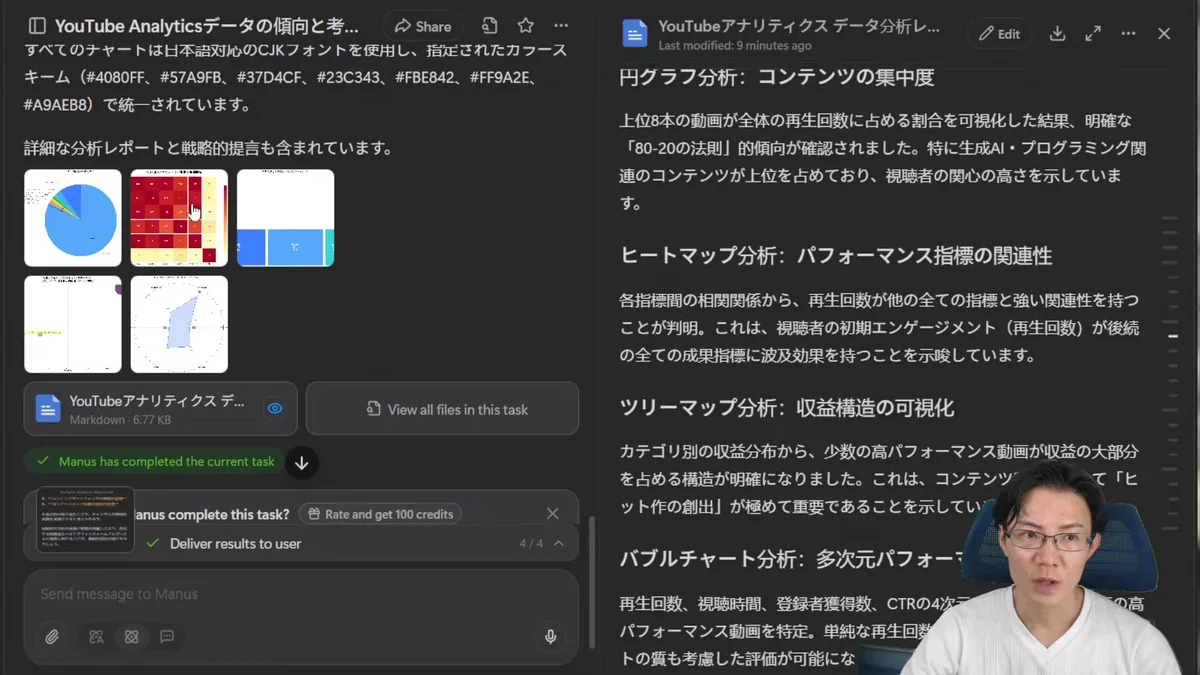Image resolution: width=1200 pixels, height=675 pixels.
Task: Star this task as favorite
Action: (x=526, y=26)
